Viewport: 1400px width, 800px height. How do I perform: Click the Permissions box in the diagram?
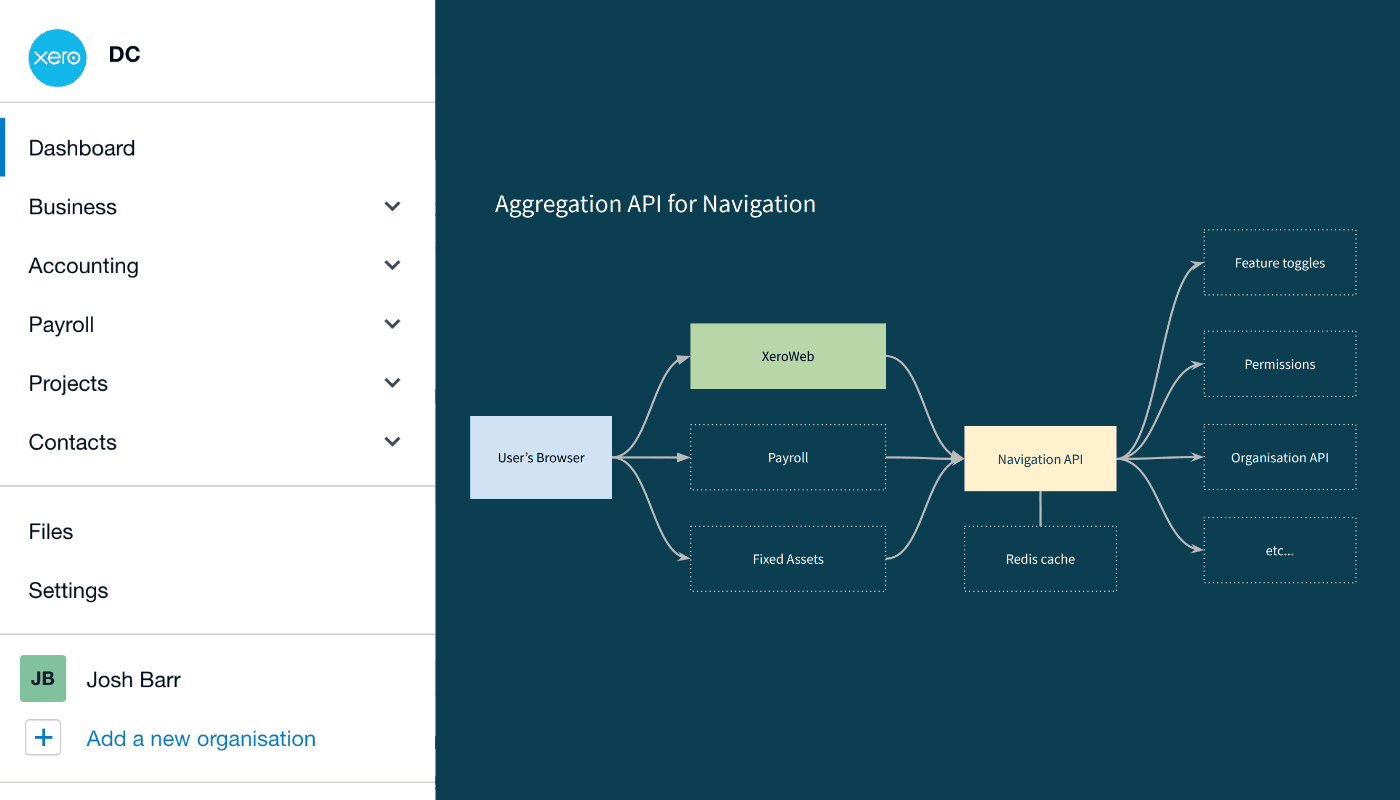[x=1280, y=364]
